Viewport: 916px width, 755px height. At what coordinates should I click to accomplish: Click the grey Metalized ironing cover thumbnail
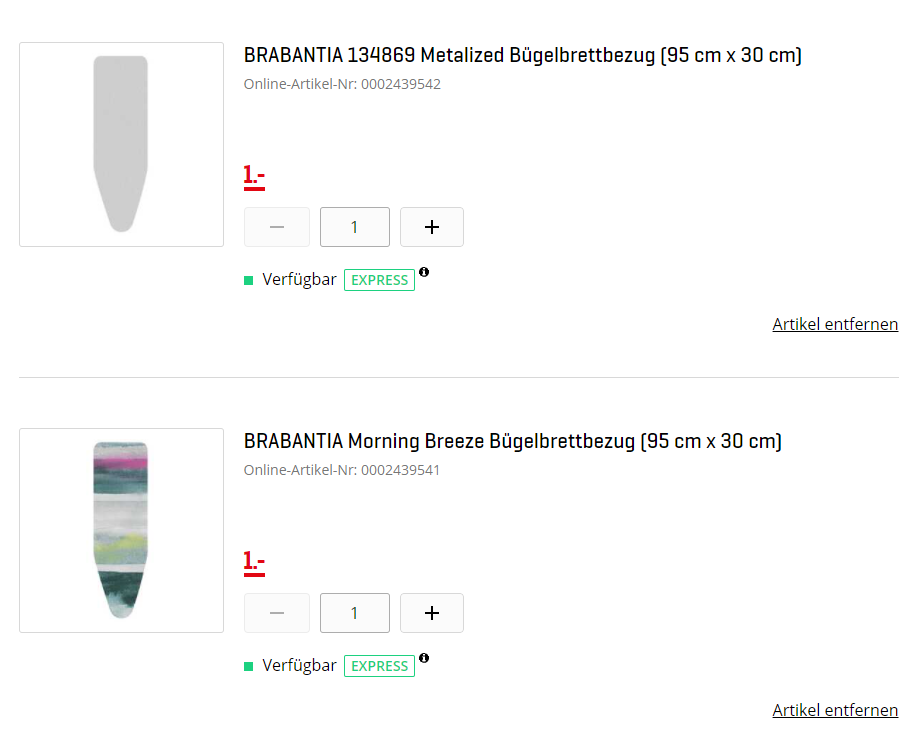121,144
